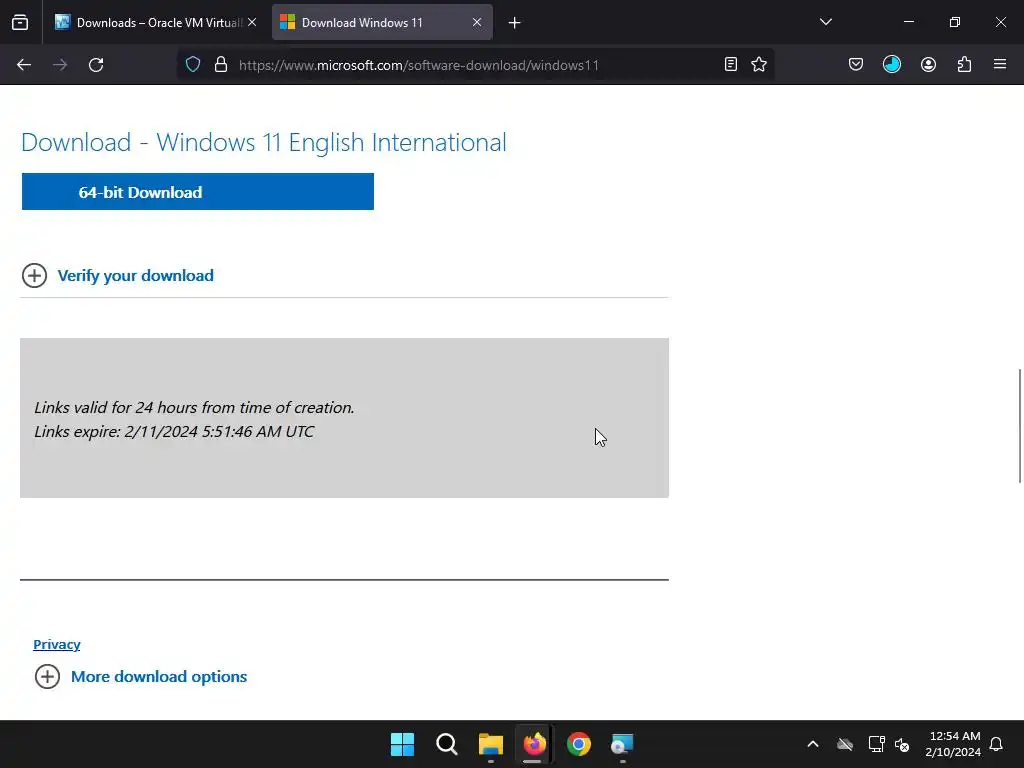The width and height of the screenshot is (1024, 768).
Task: Click the page vertical scrollbar thumb
Action: tap(1019, 426)
